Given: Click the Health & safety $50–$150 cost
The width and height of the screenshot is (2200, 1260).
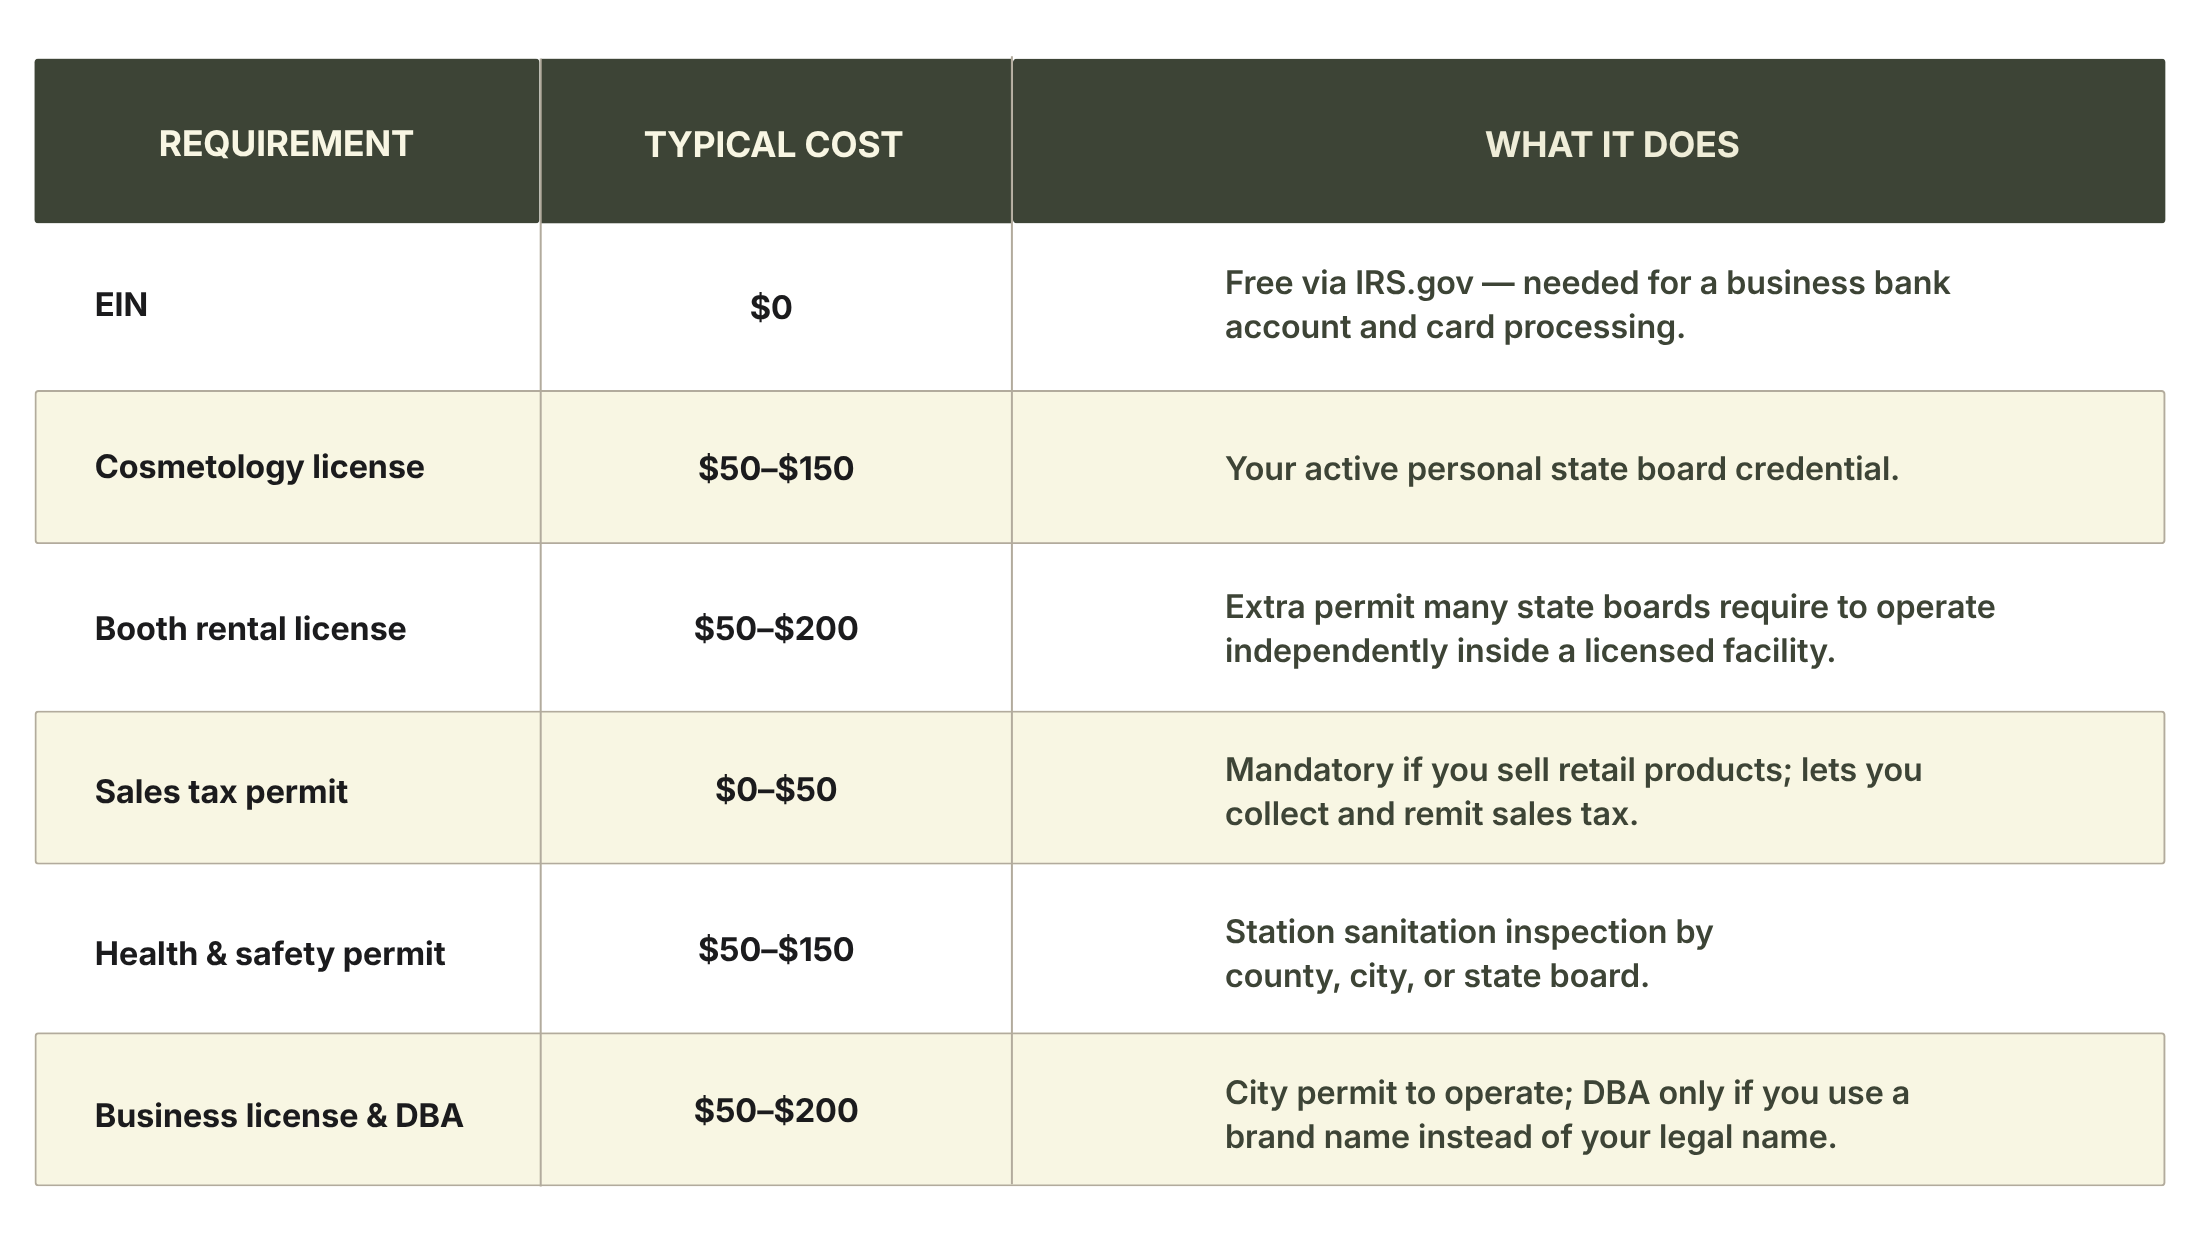Looking at the screenshot, I should pyautogui.click(x=776, y=949).
